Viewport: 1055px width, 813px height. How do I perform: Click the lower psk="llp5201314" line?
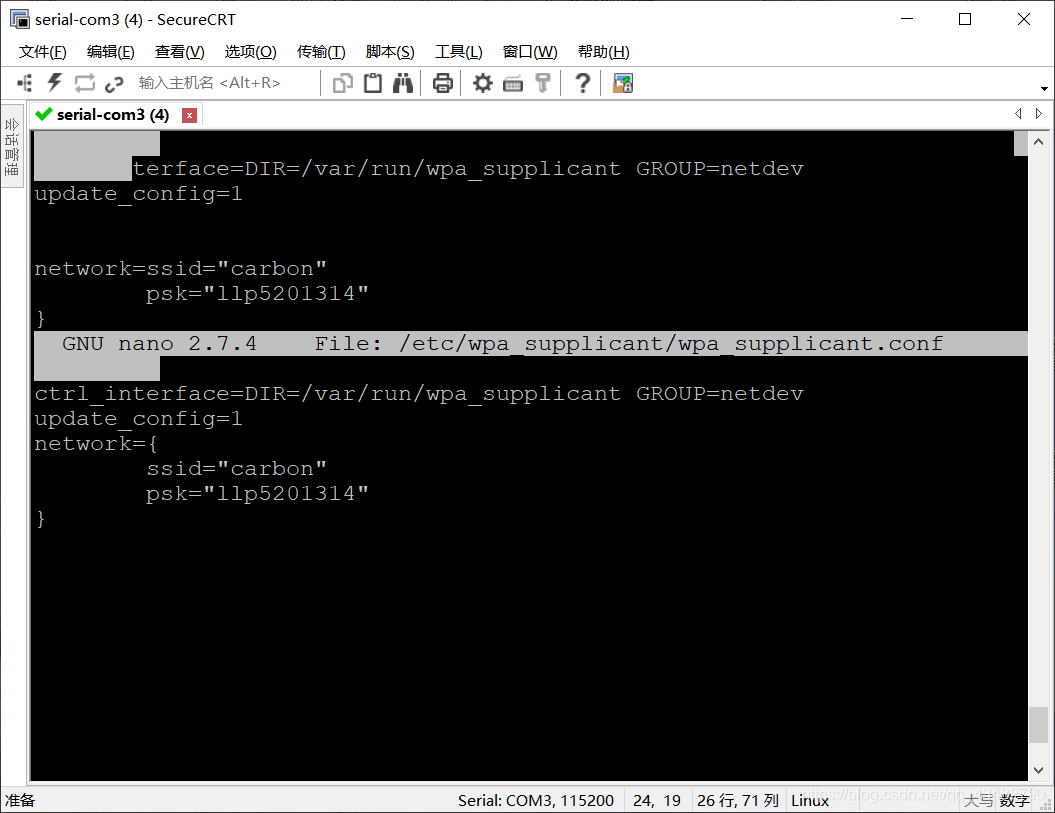(257, 494)
